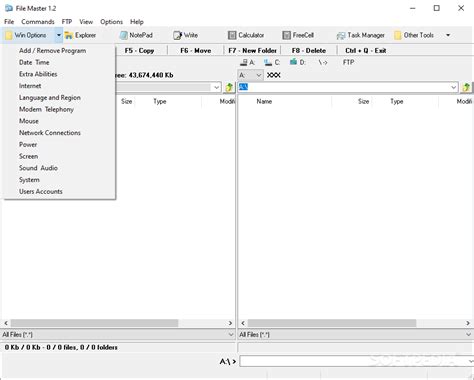Image resolution: width=474 pixels, height=380 pixels.
Task: Open Task Manager from the toolbar
Action: pyautogui.click(x=361, y=35)
